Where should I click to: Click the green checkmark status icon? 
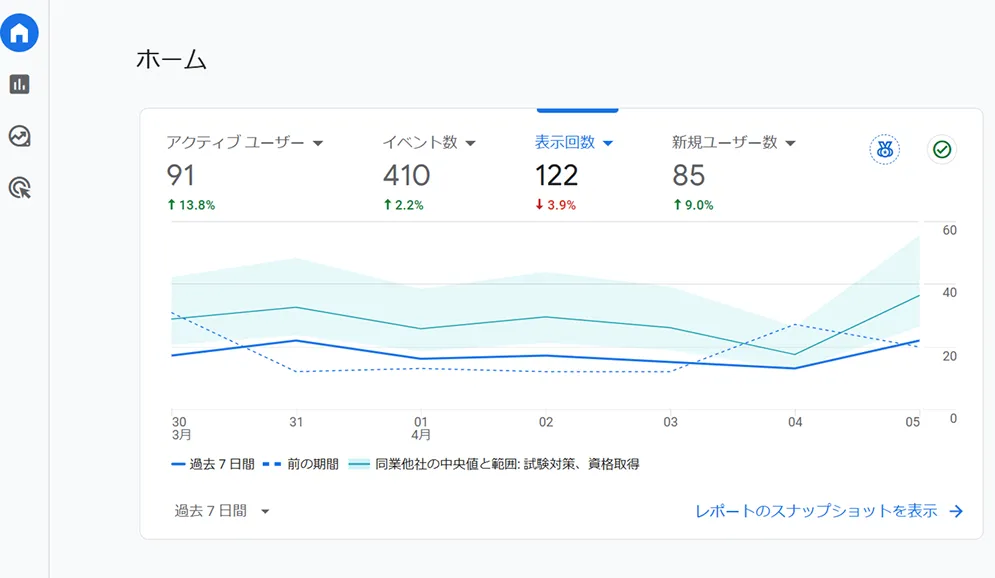click(941, 148)
